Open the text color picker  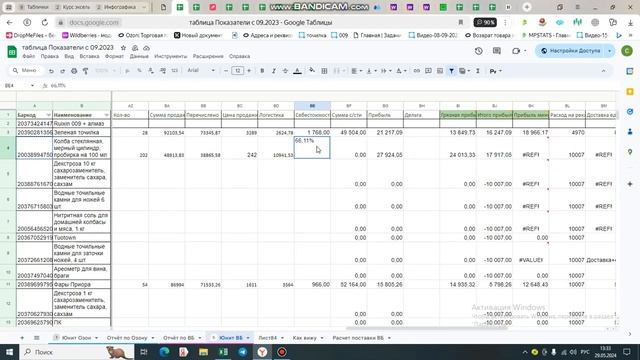coord(298,71)
